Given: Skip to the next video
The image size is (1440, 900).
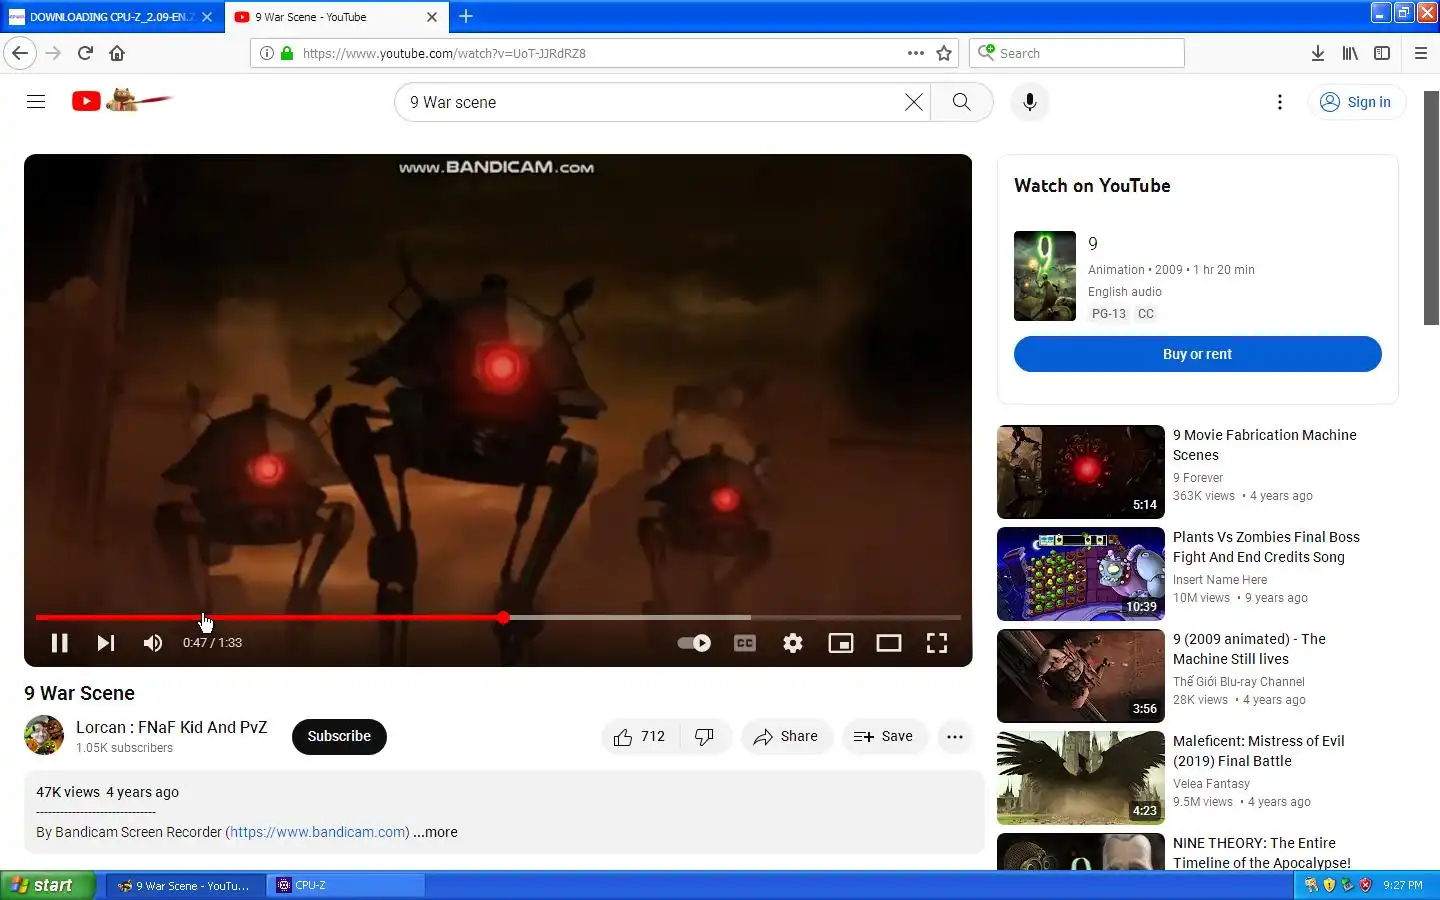Looking at the screenshot, I should (106, 643).
